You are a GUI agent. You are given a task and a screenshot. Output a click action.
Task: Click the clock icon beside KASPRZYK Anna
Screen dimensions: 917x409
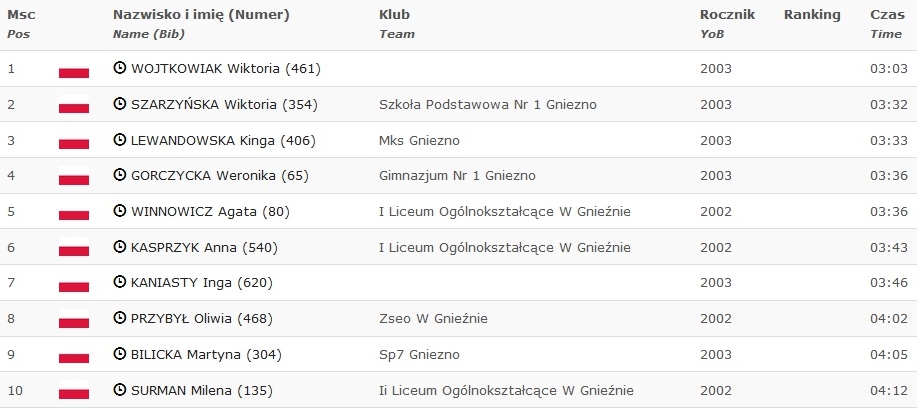pyautogui.click(x=119, y=247)
